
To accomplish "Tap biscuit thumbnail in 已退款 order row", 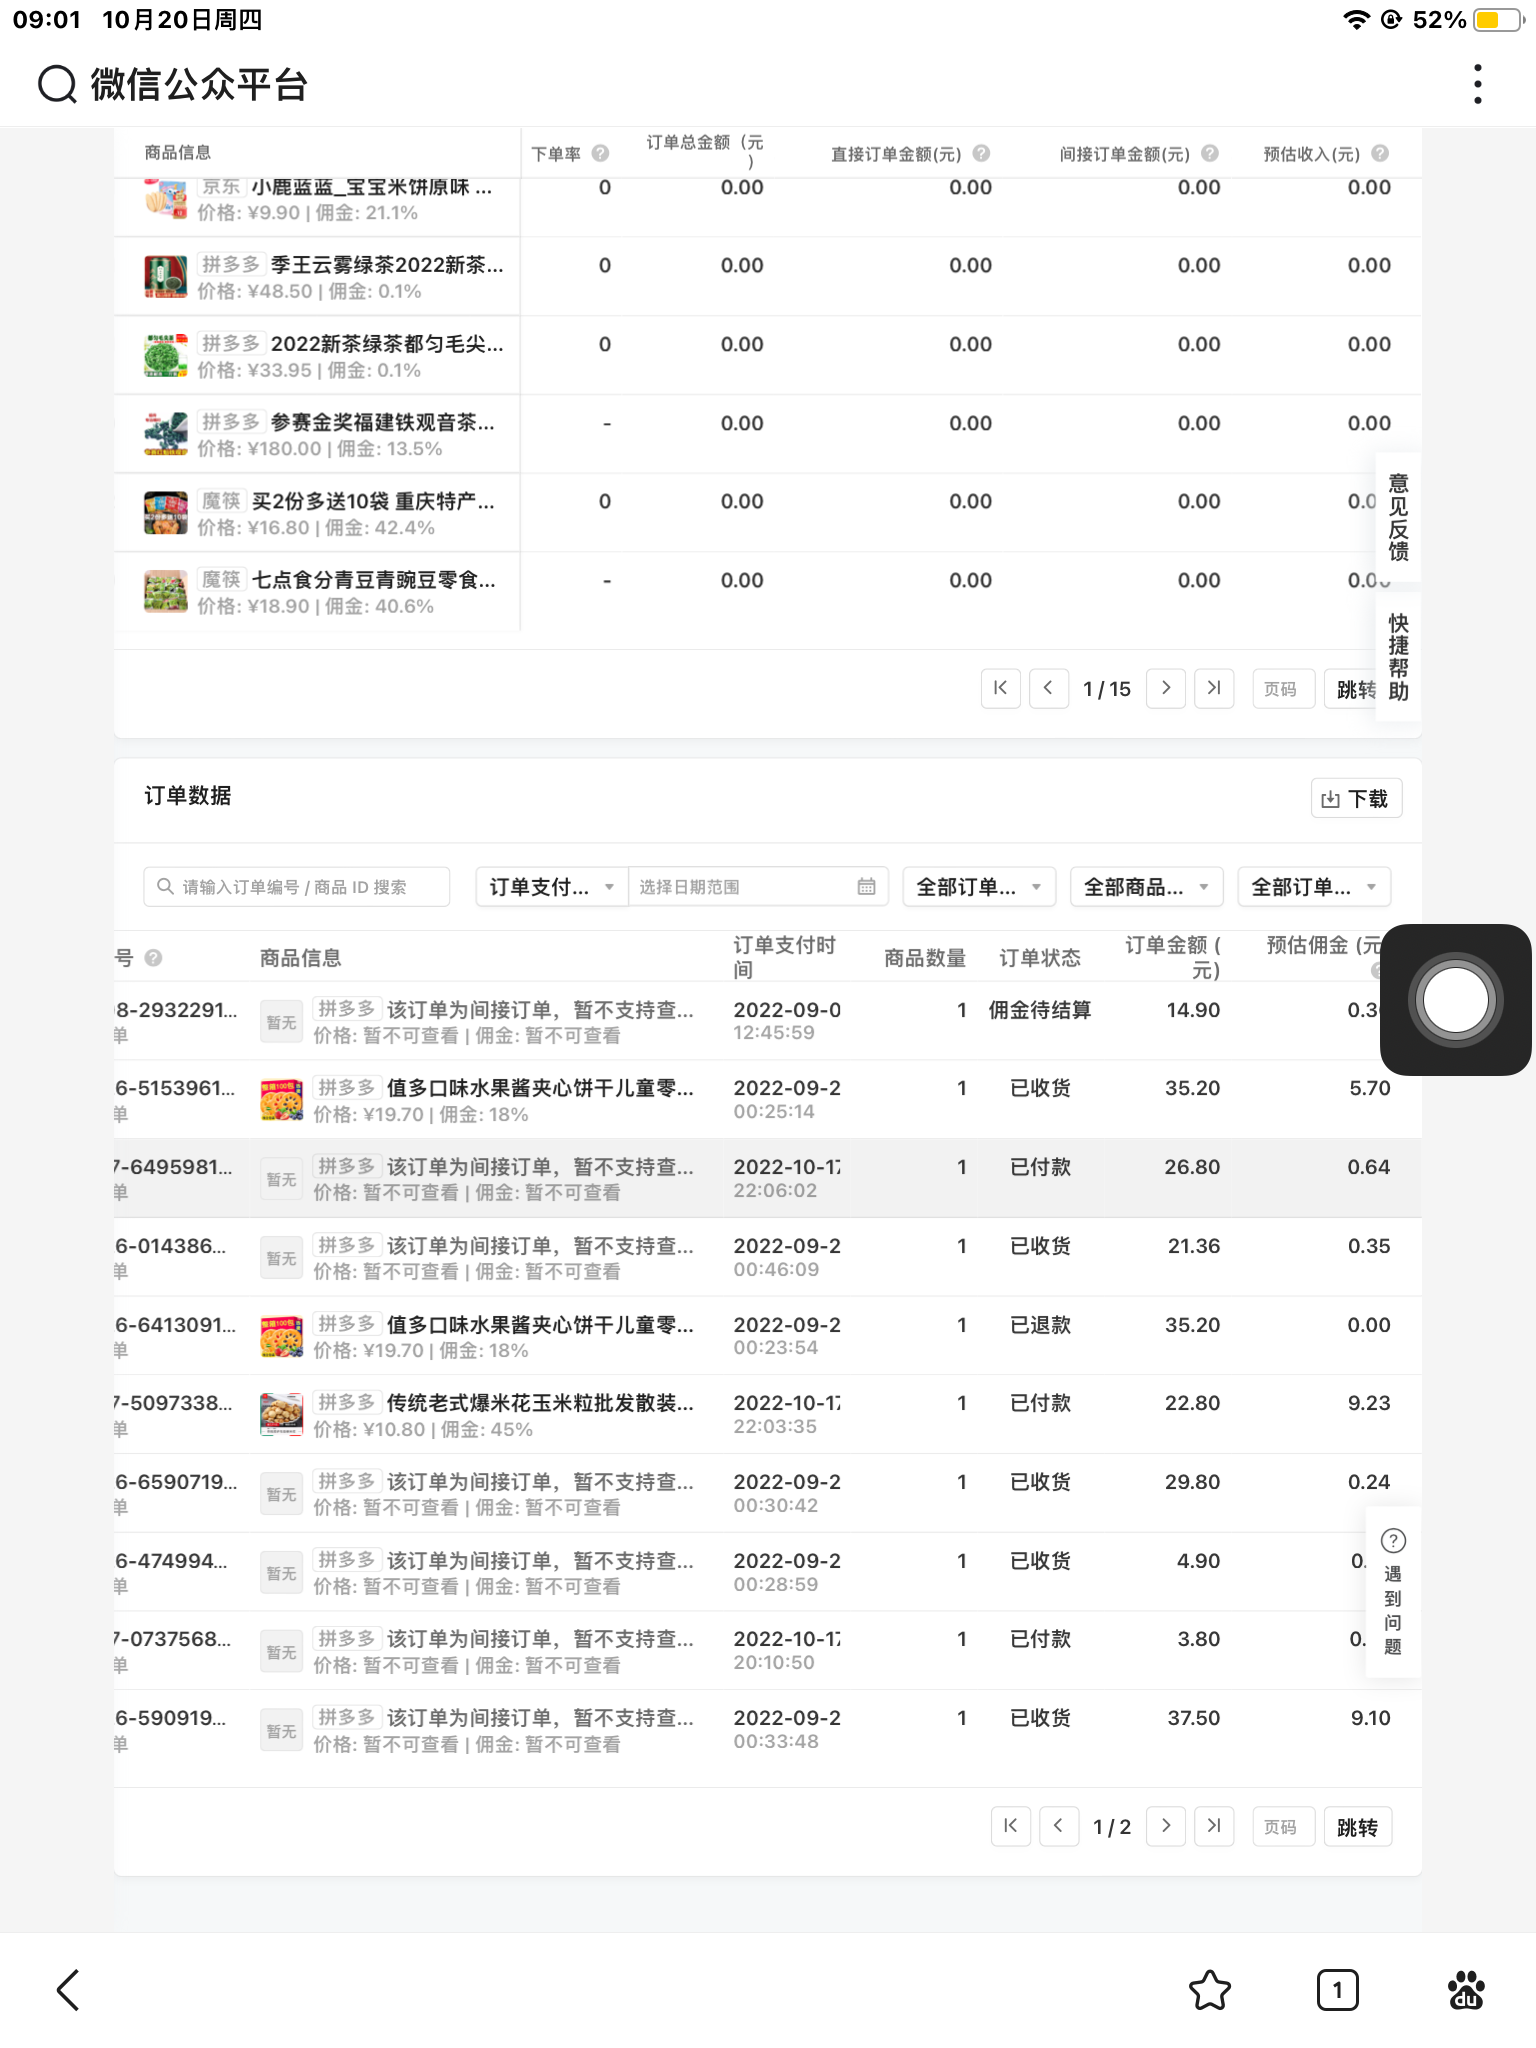I will (281, 1336).
